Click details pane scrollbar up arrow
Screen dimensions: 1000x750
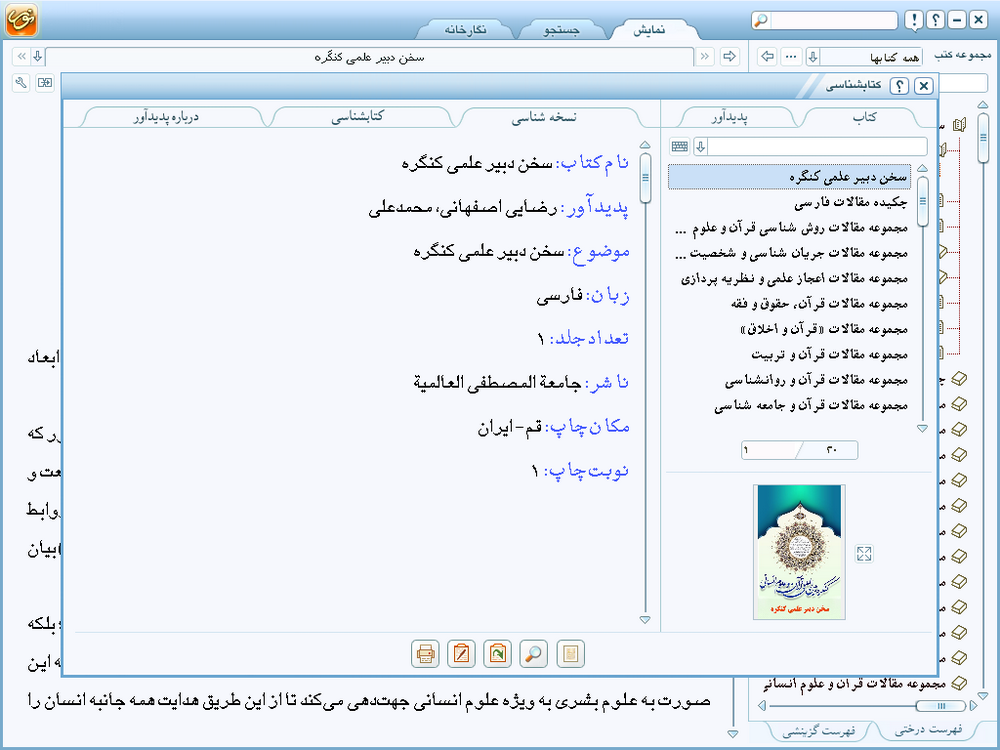(645, 145)
